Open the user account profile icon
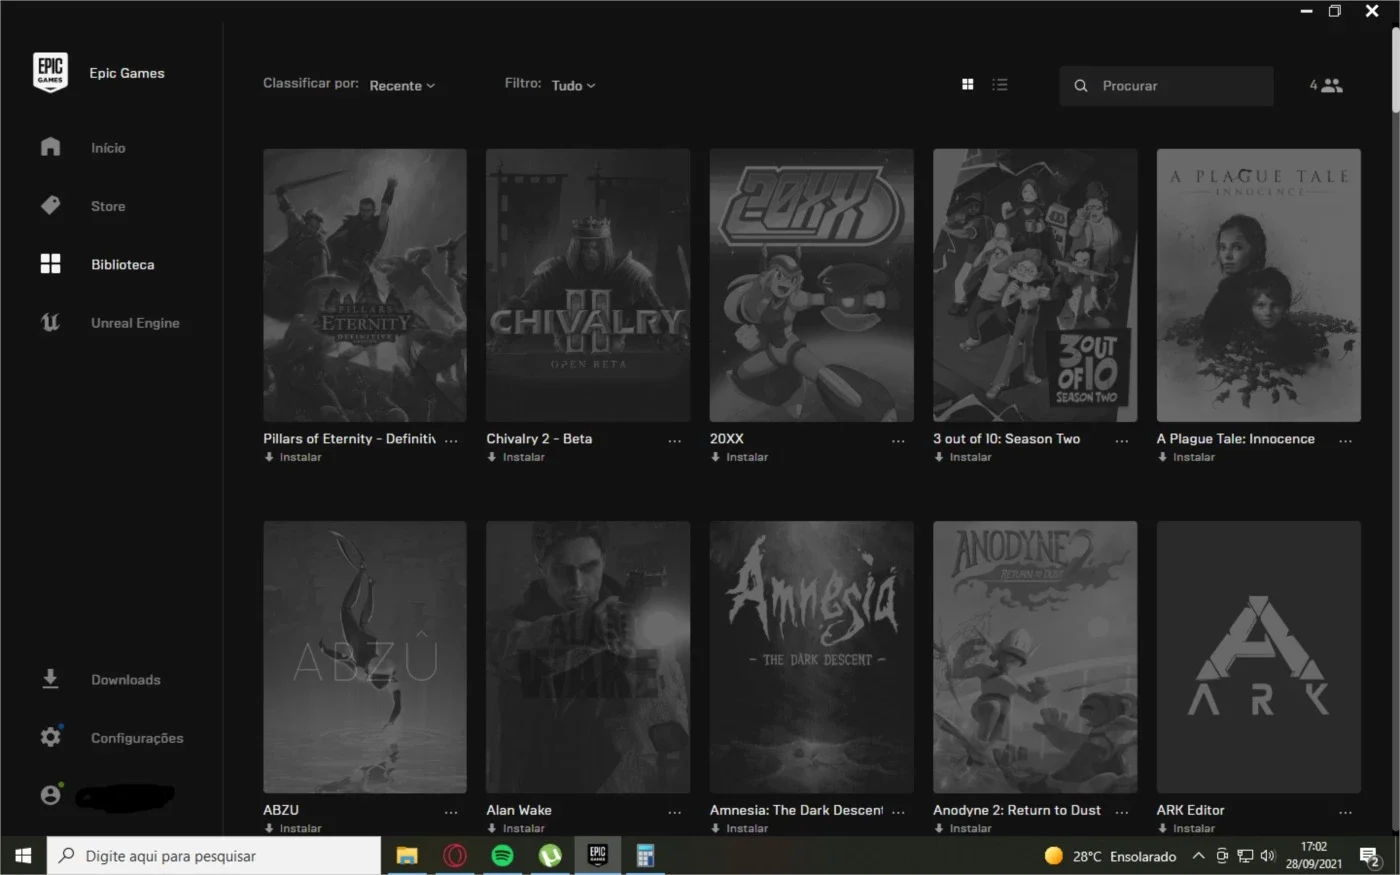The height and width of the screenshot is (875, 1400). (x=50, y=795)
